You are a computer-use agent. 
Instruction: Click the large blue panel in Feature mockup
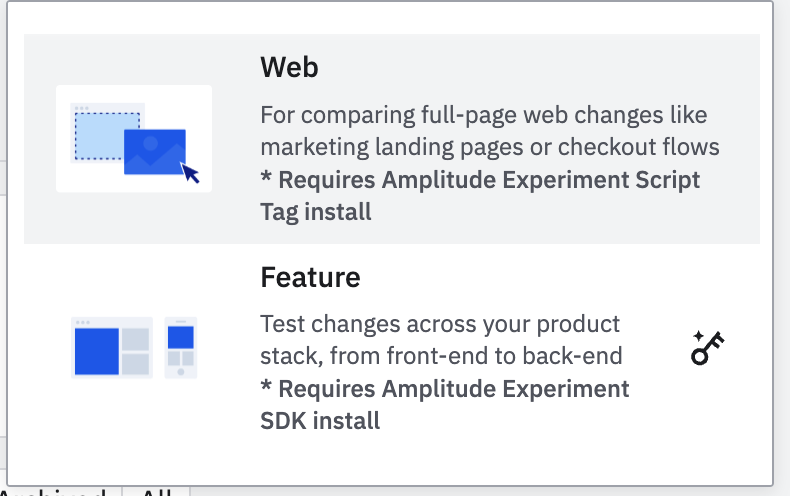pyautogui.click(x=97, y=348)
